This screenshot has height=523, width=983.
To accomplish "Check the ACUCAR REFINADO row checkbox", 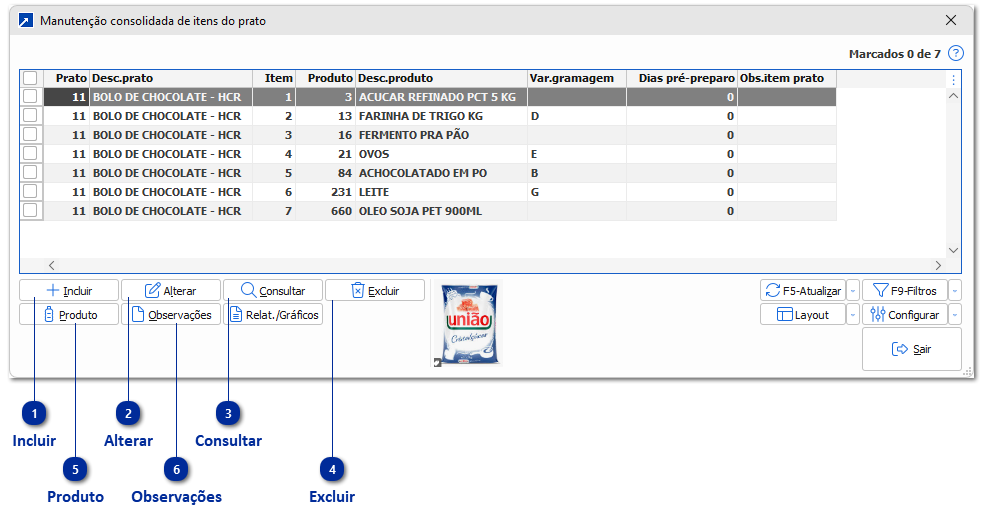I will click(x=30, y=97).
